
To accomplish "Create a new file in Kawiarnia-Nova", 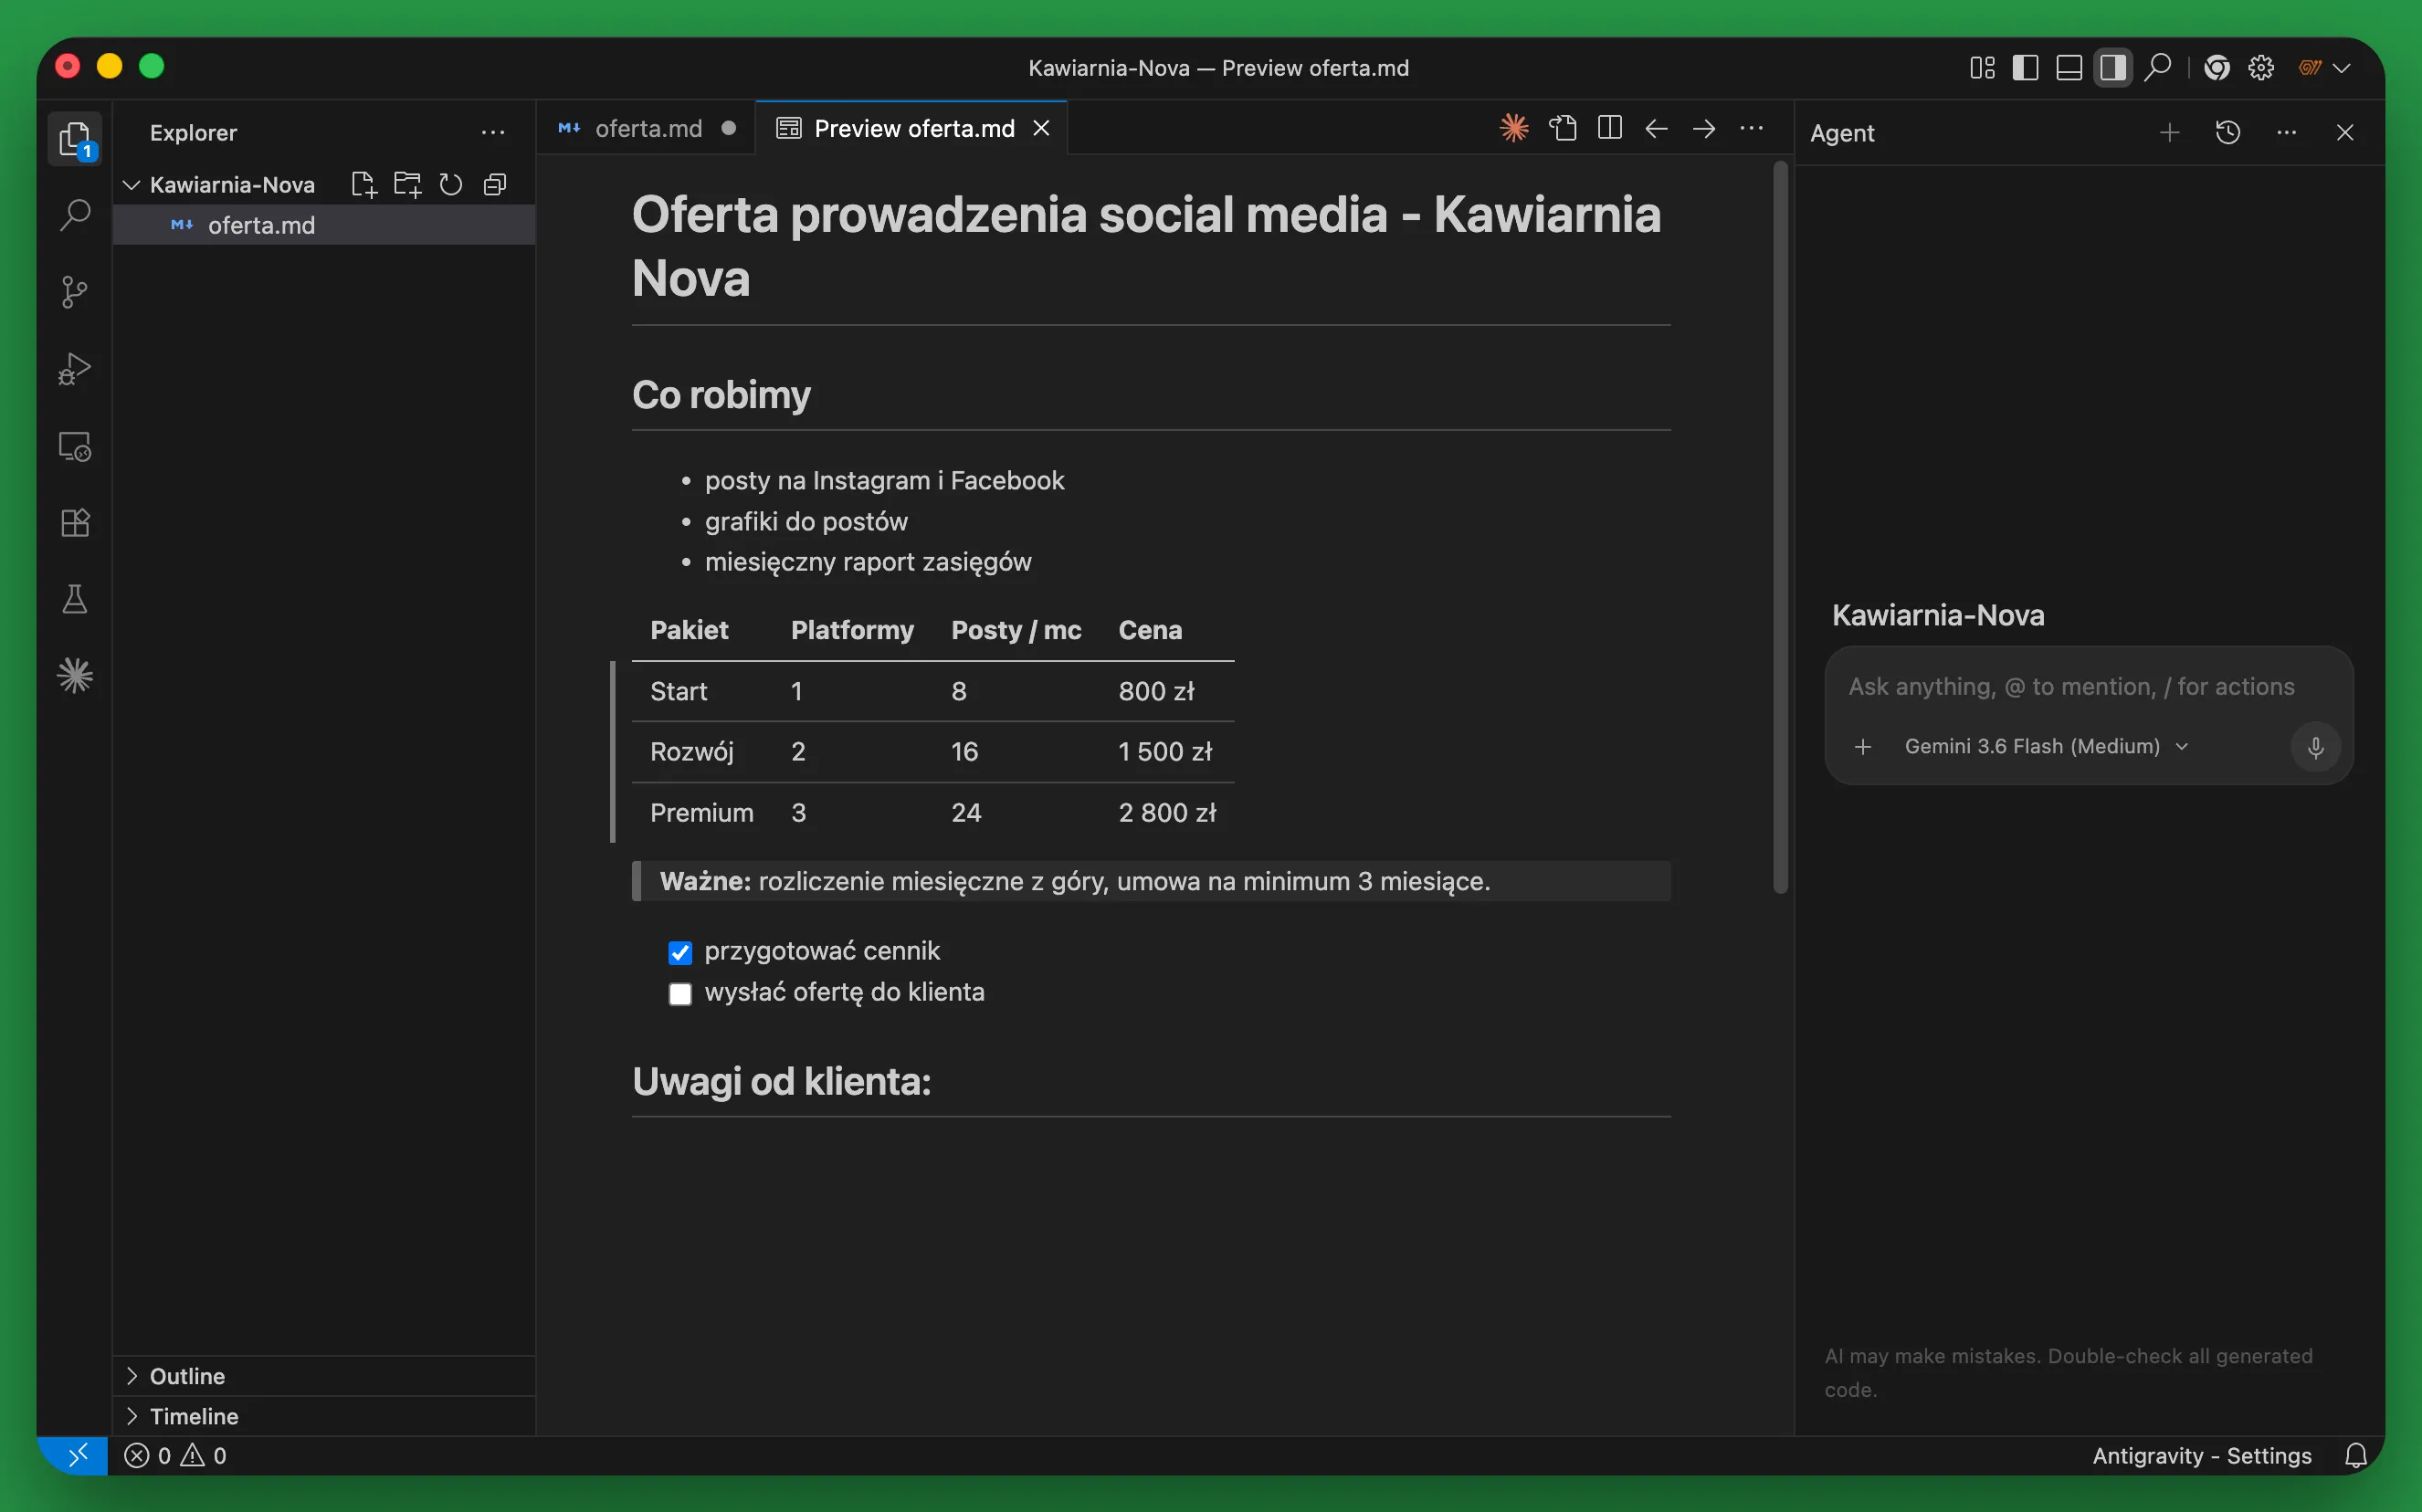I will 364,184.
